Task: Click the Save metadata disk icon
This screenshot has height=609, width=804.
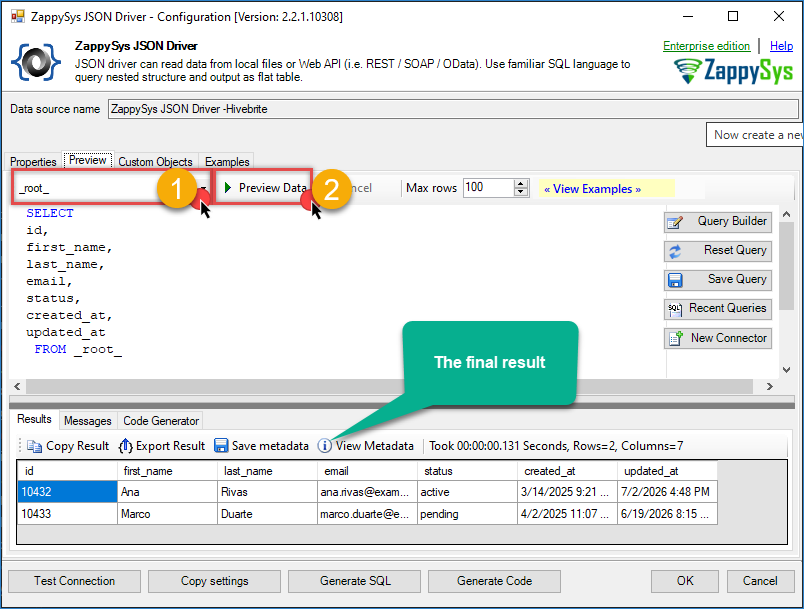Action: tap(221, 445)
